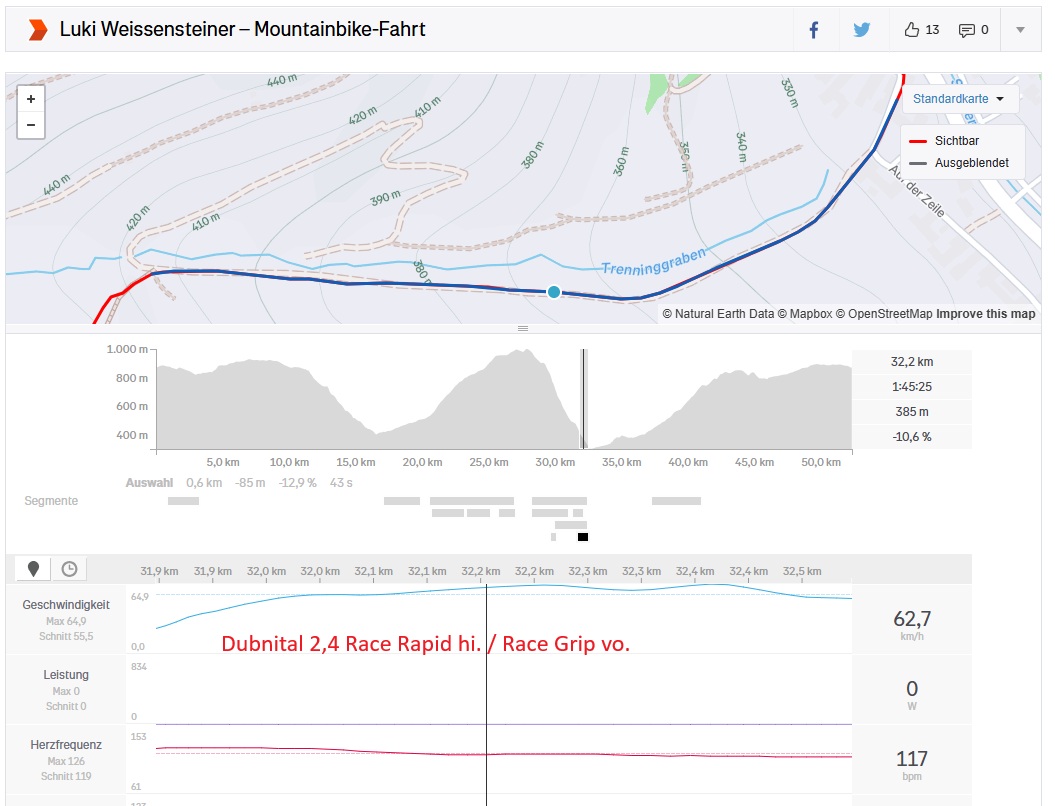Click the Improve this map link
The width and height of the screenshot is (1055, 806).
(x=985, y=314)
